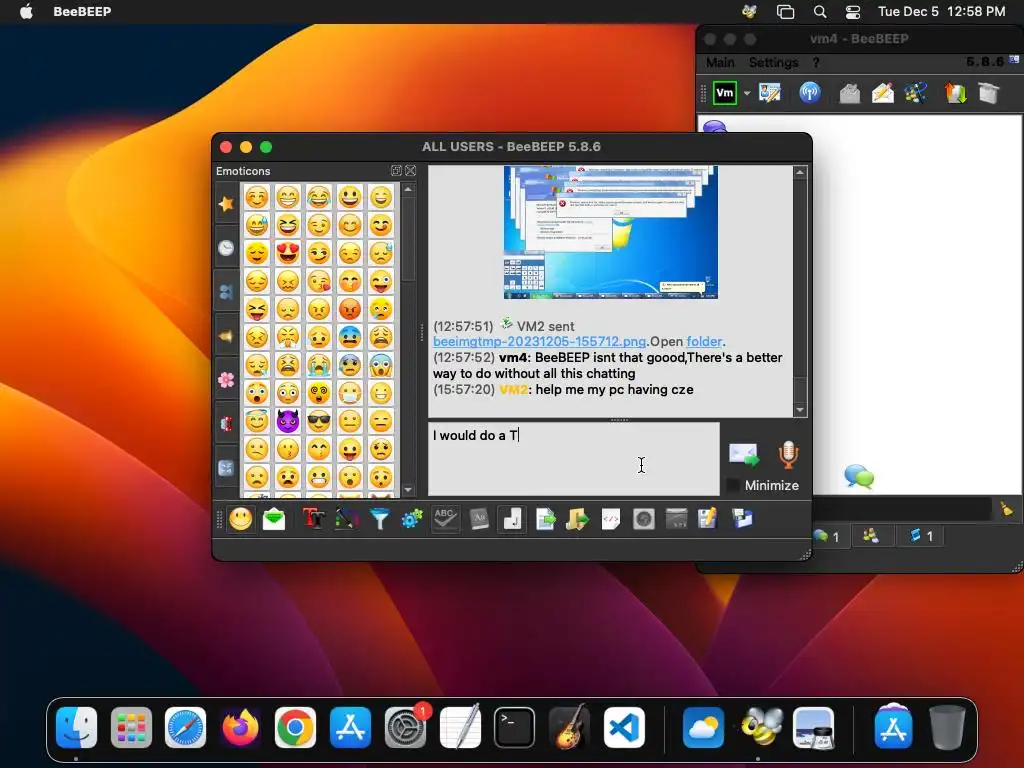Click the envelope-with-pencil compose icon in vm4
Screen dimensions: 1024x768
point(883,93)
